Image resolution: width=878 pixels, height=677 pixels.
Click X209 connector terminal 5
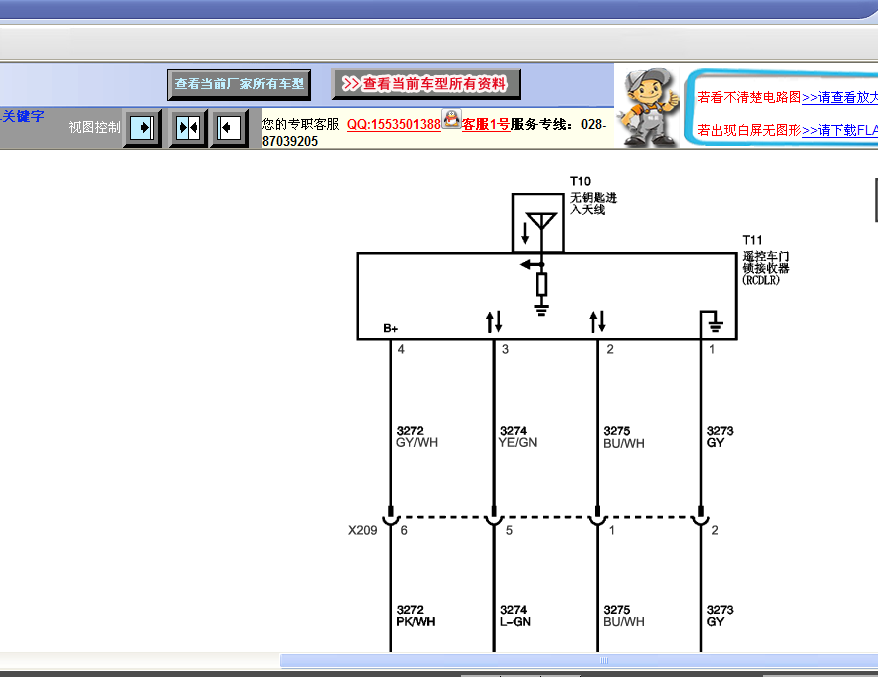click(x=494, y=516)
